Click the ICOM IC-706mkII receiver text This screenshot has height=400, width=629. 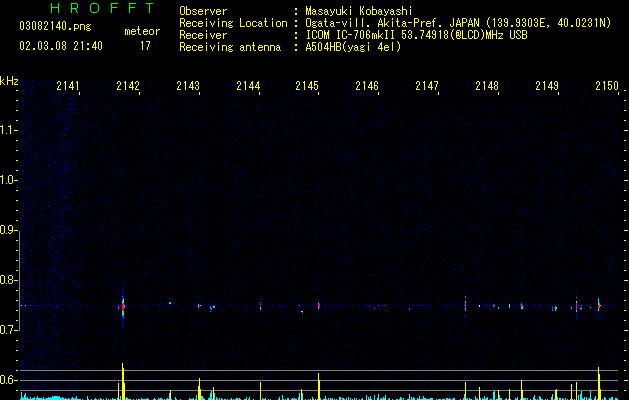pos(416,35)
